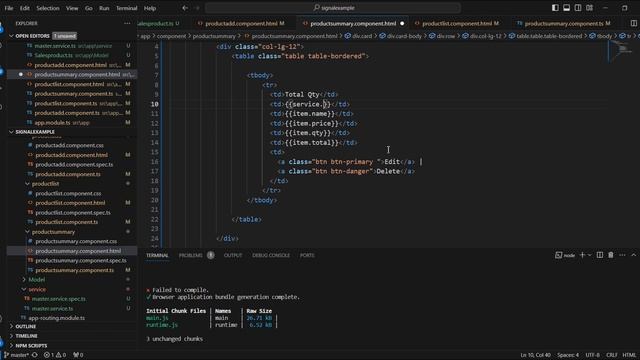Viewport: 640px width, 360px height.
Task: Click unsaved dot on productsummary.component.html tab
Action: [402, 24]
